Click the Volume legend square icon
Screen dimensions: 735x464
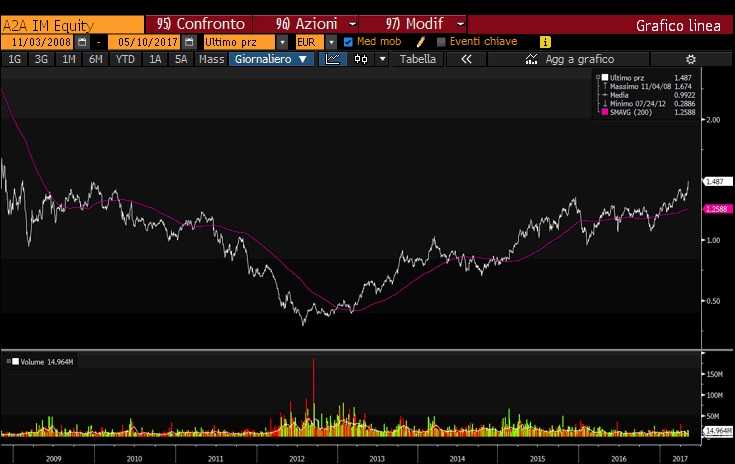pyautogui.click(x=15, y=361)
